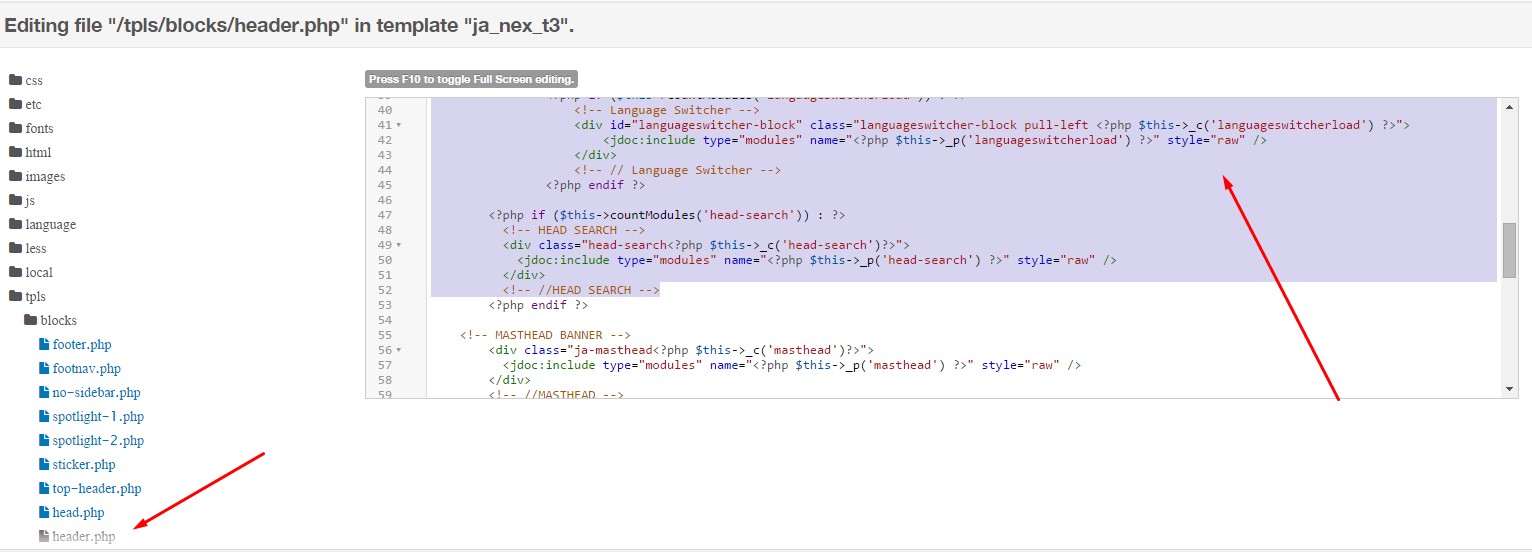Screen dimensions: 1532x552
Task: Click the language folder icon
Action: 15,224
